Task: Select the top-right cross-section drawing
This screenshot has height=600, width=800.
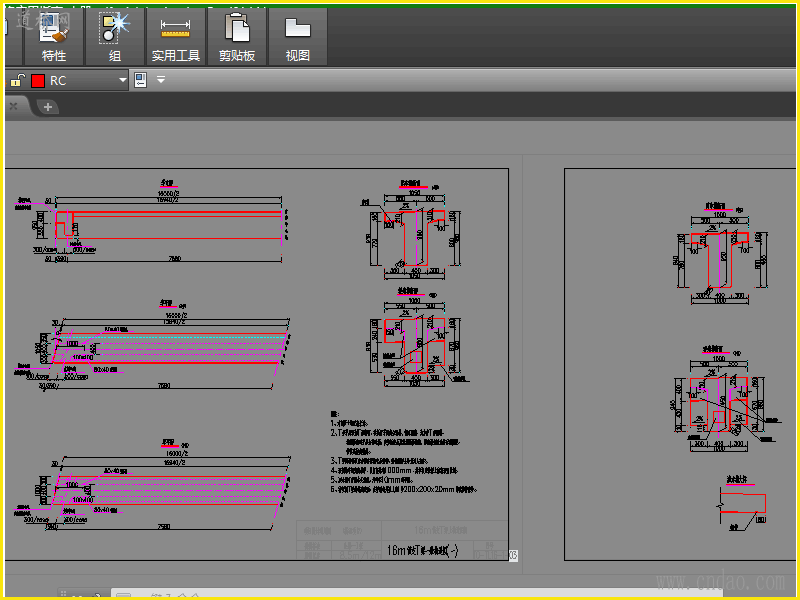Action: click(717, 255)
